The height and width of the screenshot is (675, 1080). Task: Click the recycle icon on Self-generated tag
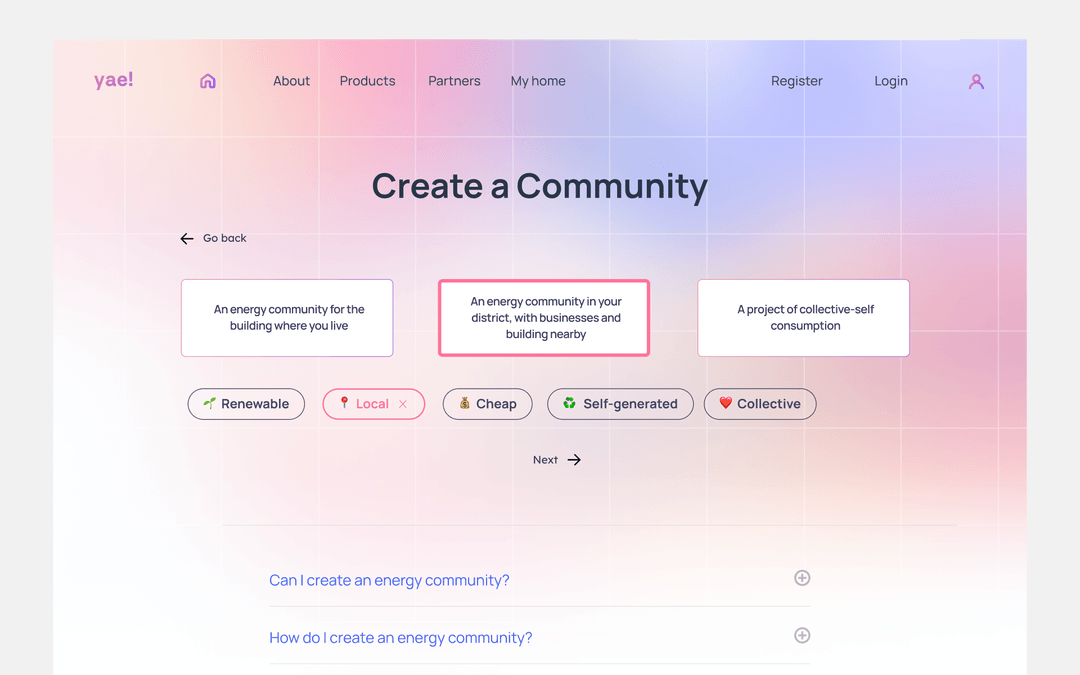(x=569, y=404)
